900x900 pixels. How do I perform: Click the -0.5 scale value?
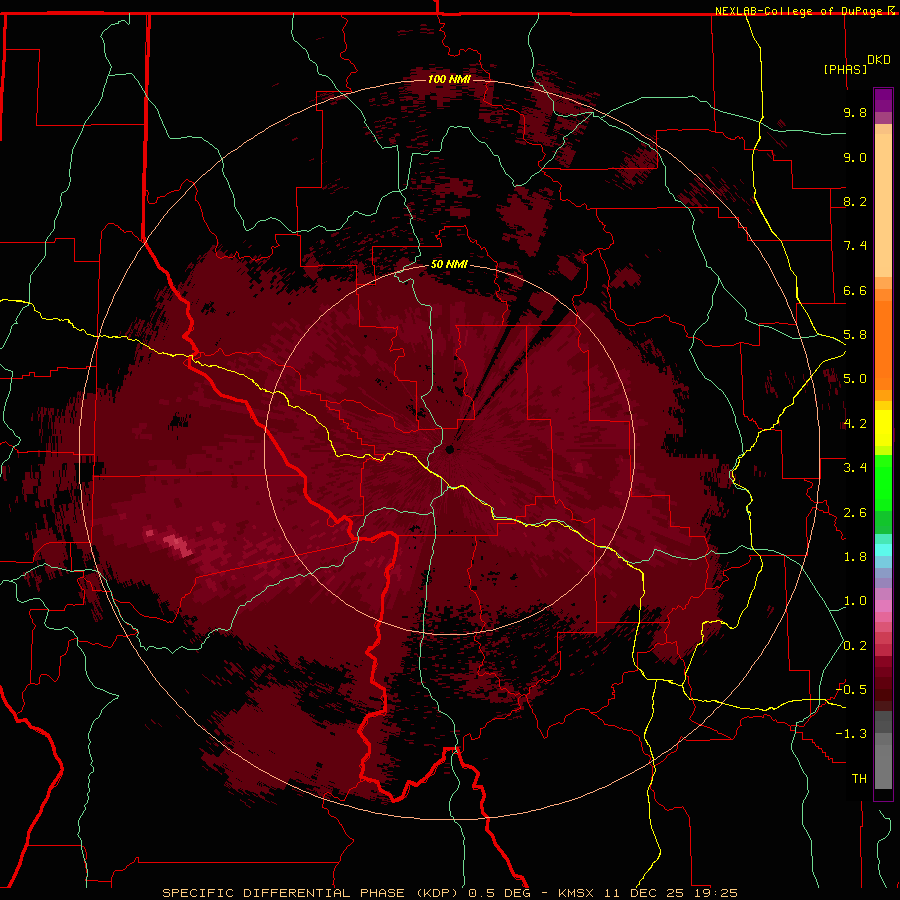pyautogui.click(x=851, y=690)
